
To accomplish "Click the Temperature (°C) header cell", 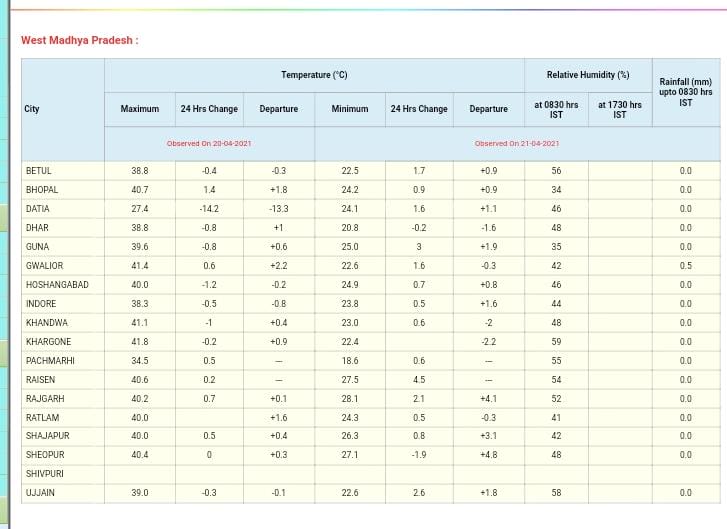I will click(314, 75).
